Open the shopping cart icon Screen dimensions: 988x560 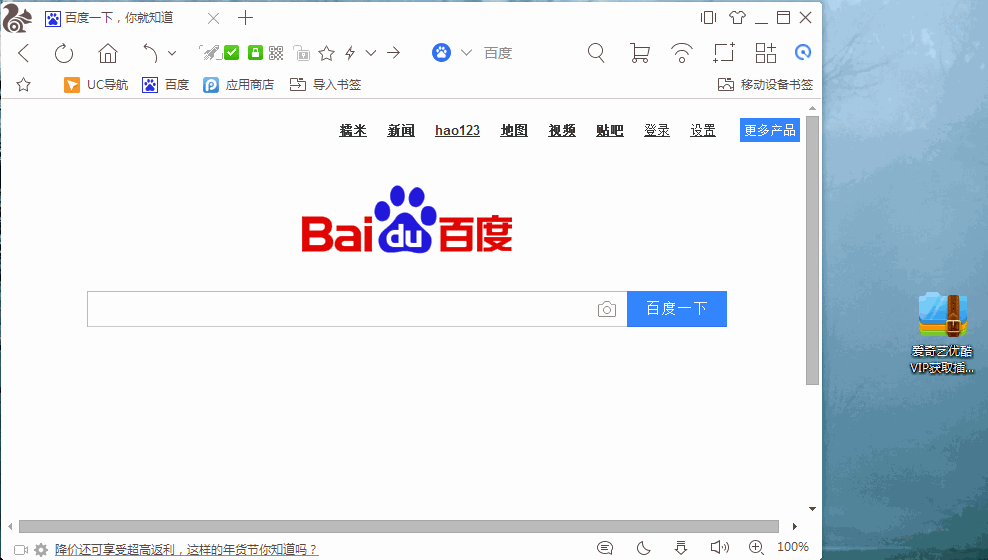[640, 53]
